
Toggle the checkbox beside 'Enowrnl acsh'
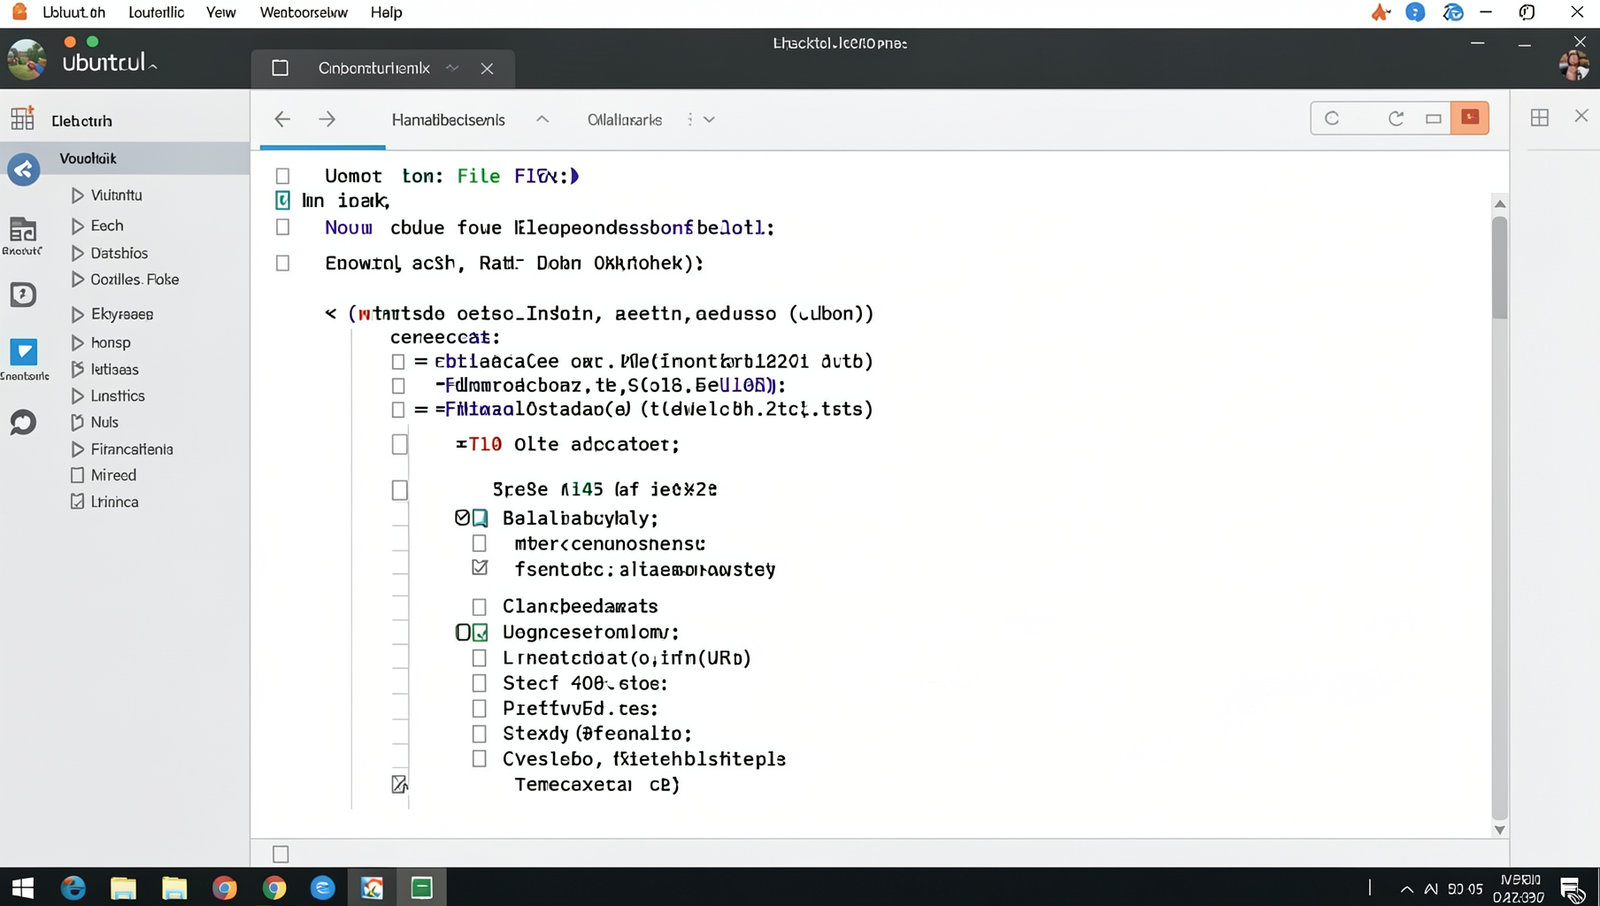[283, 263]
